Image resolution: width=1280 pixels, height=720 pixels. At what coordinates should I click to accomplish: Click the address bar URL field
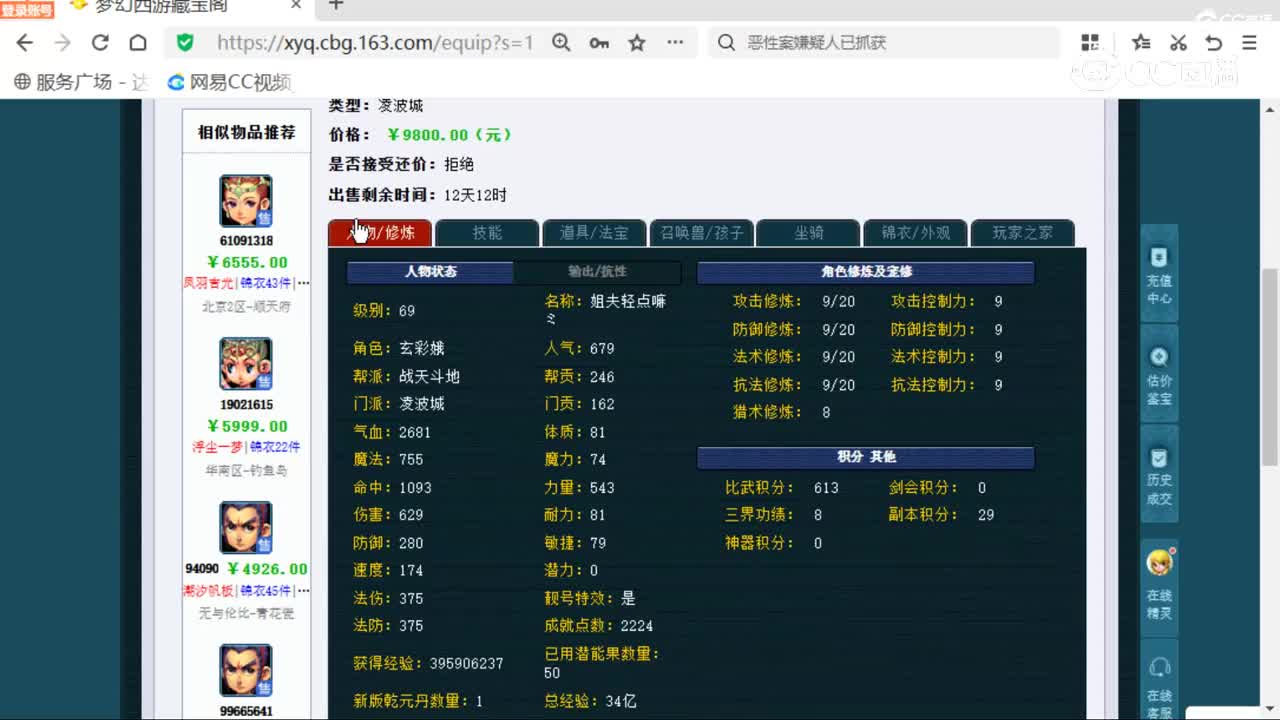click(x=375, y=43)
